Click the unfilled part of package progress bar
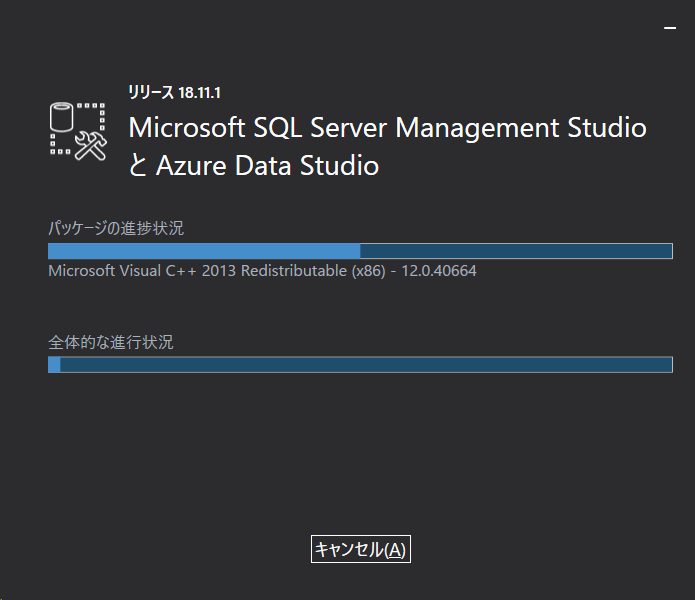Image resolution: width=695 pixels, height=600 pixels. click(x=516, y=251)
